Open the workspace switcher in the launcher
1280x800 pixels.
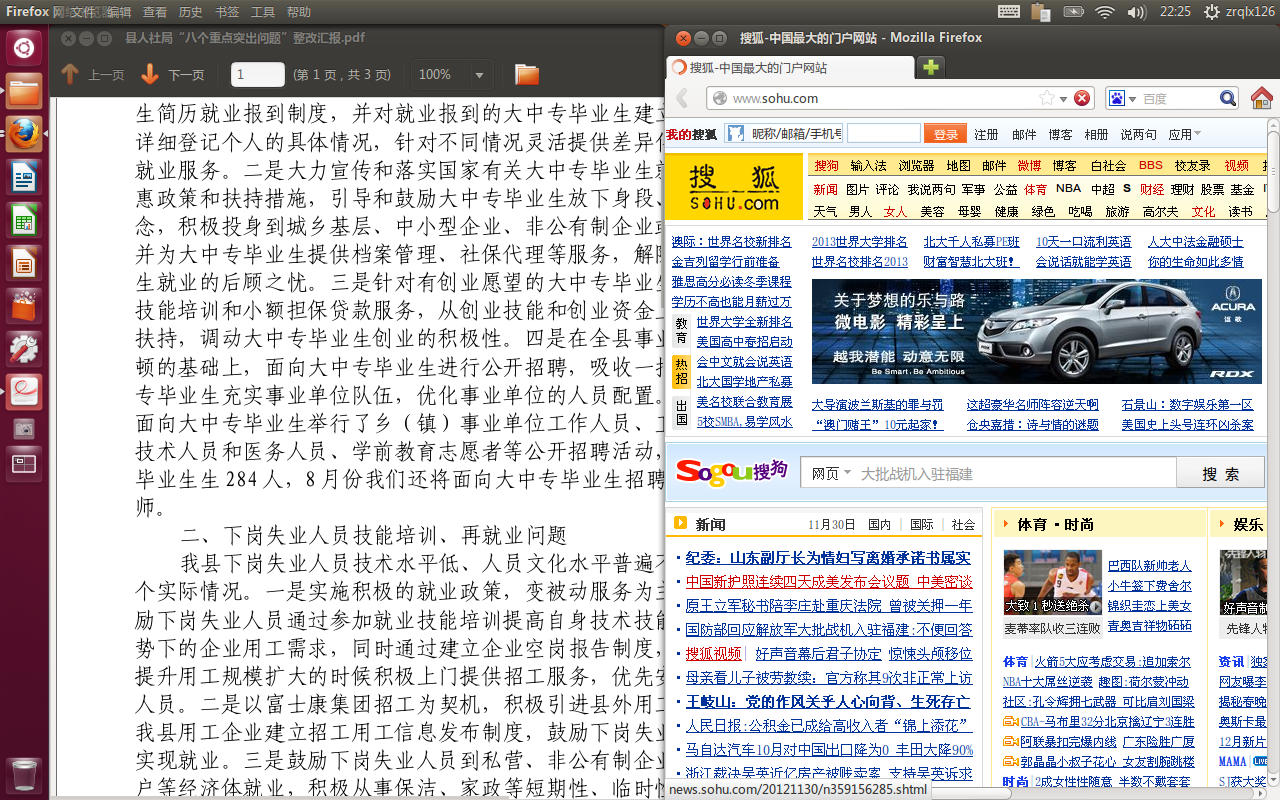pyautogui.click(x=24, y=464)
